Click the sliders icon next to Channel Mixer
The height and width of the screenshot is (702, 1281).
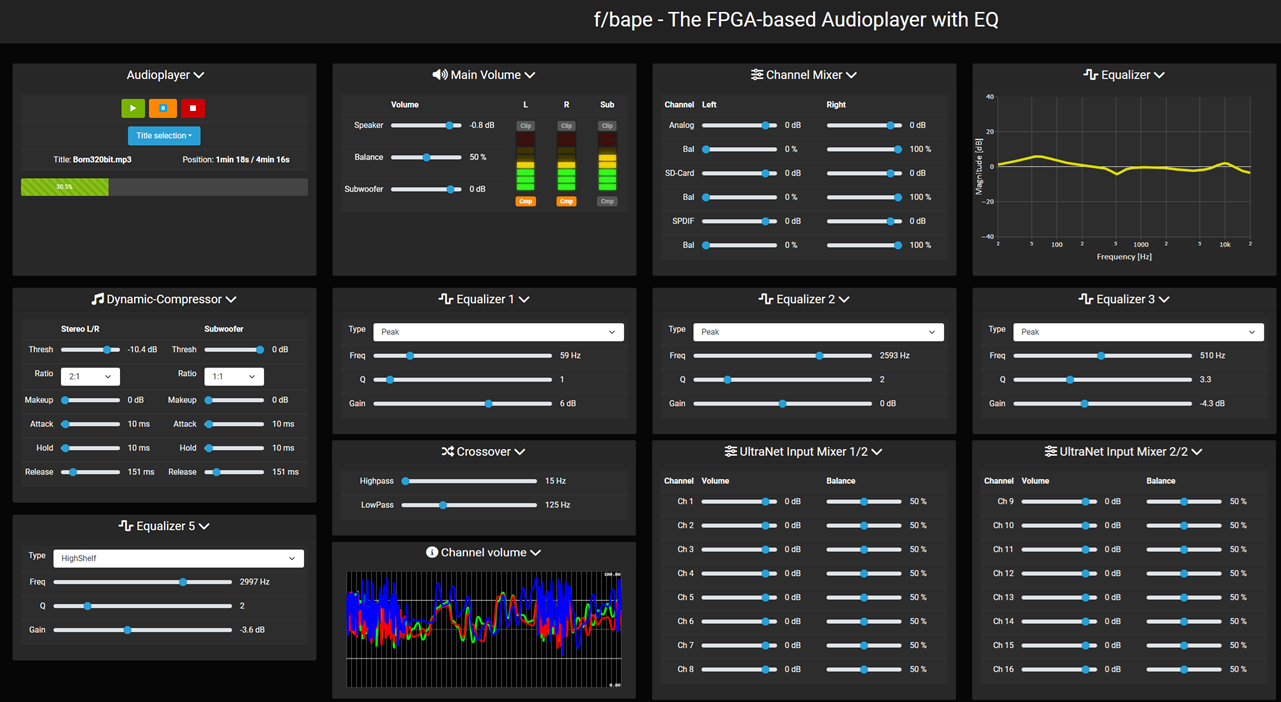pos(757,75)
